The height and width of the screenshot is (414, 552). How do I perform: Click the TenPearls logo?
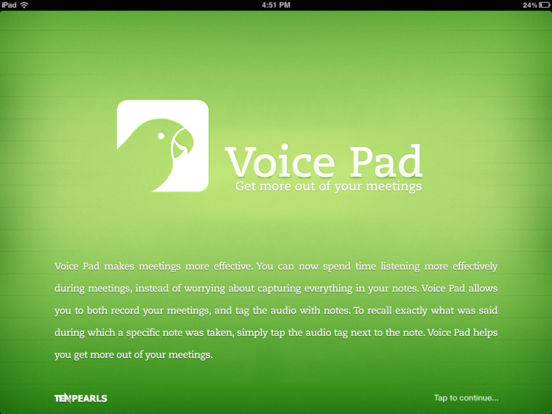pos(81,398)
